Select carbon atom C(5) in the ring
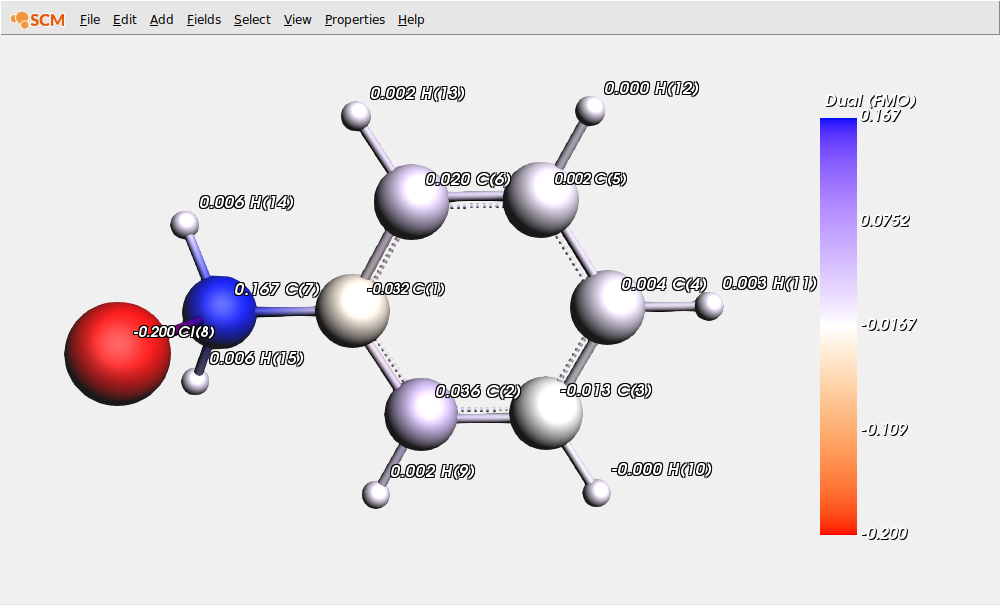This screenshot has width=1000, height=605. [540, 202]
